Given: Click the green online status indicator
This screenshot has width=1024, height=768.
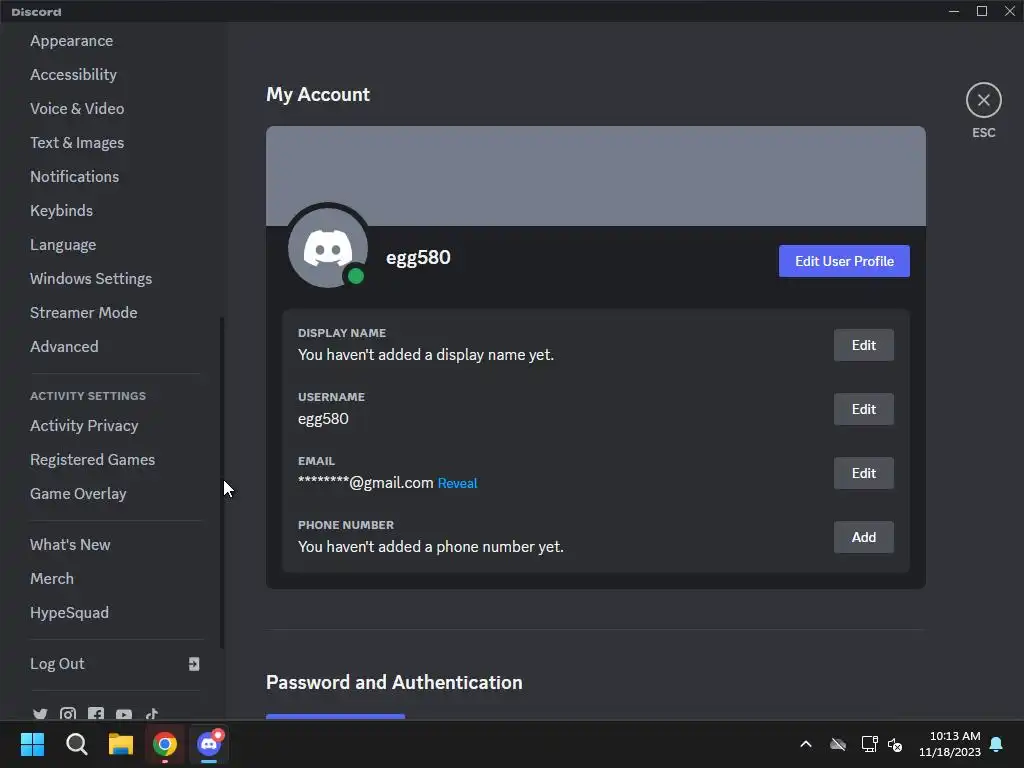Looking at the screenshot, I should 356,276.
